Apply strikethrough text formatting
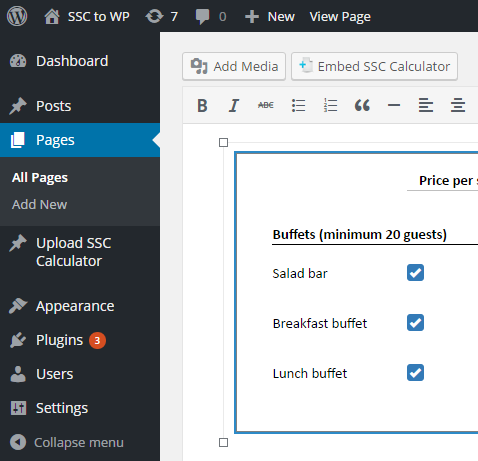Viewport: 478px width, 461px height. click(266, 106)
